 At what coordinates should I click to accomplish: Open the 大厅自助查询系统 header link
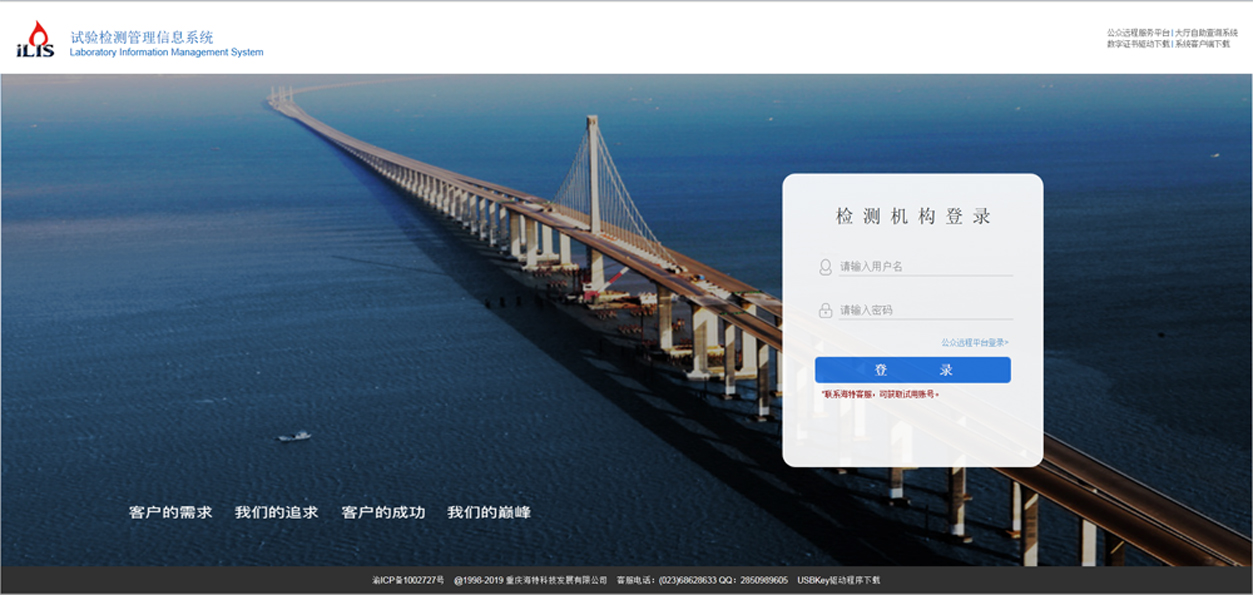[x=1206, y=33]
